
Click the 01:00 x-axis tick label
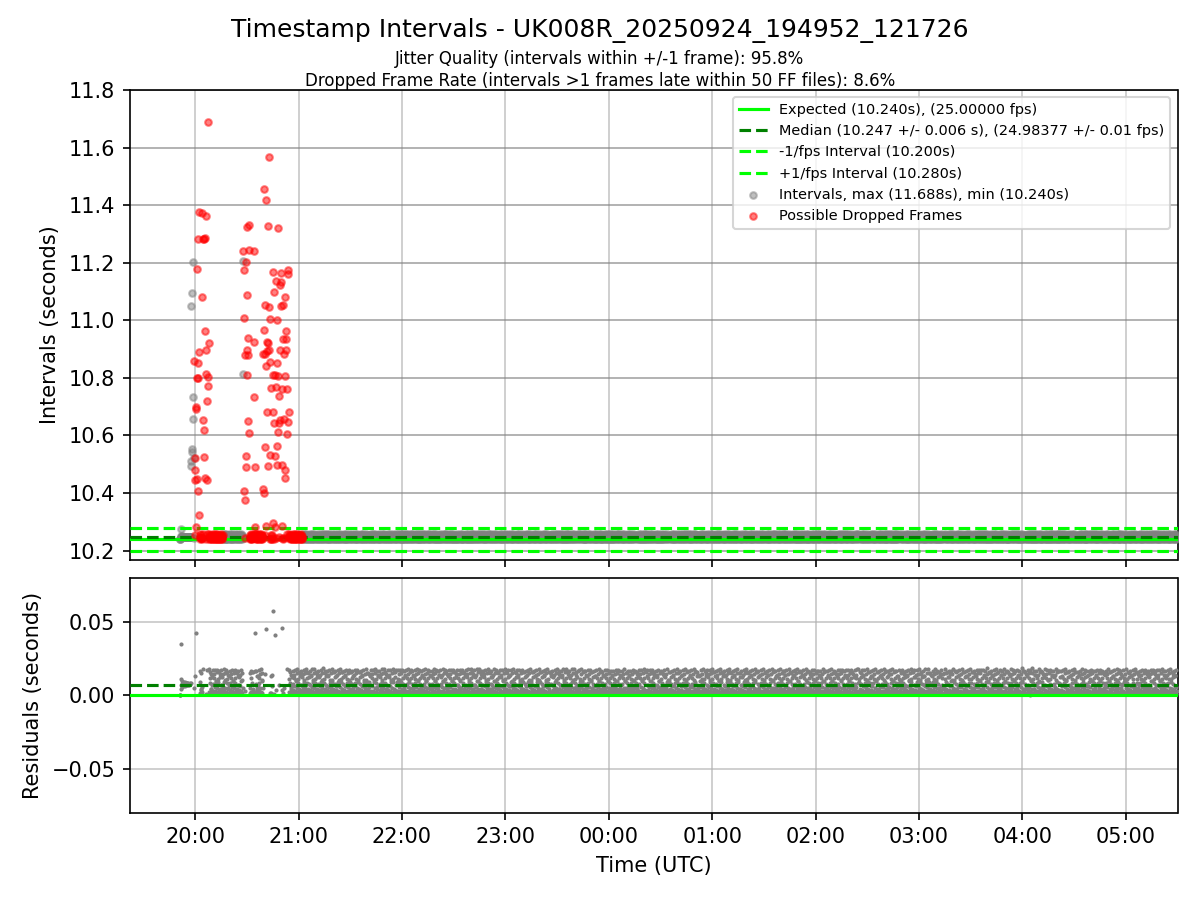pyautogui.click(x=712, y=835)
